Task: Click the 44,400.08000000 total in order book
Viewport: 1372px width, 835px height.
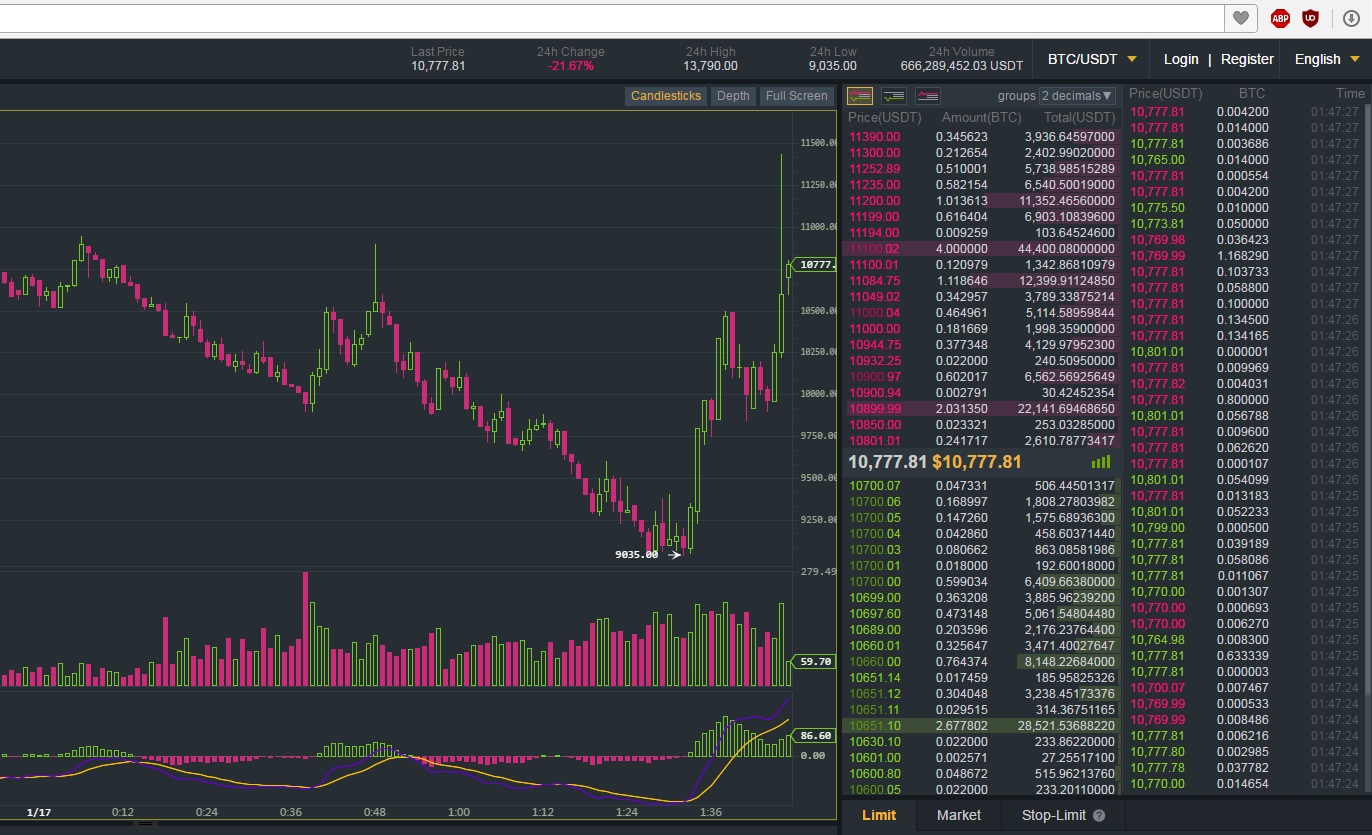Action: [x=1066, y=249]
